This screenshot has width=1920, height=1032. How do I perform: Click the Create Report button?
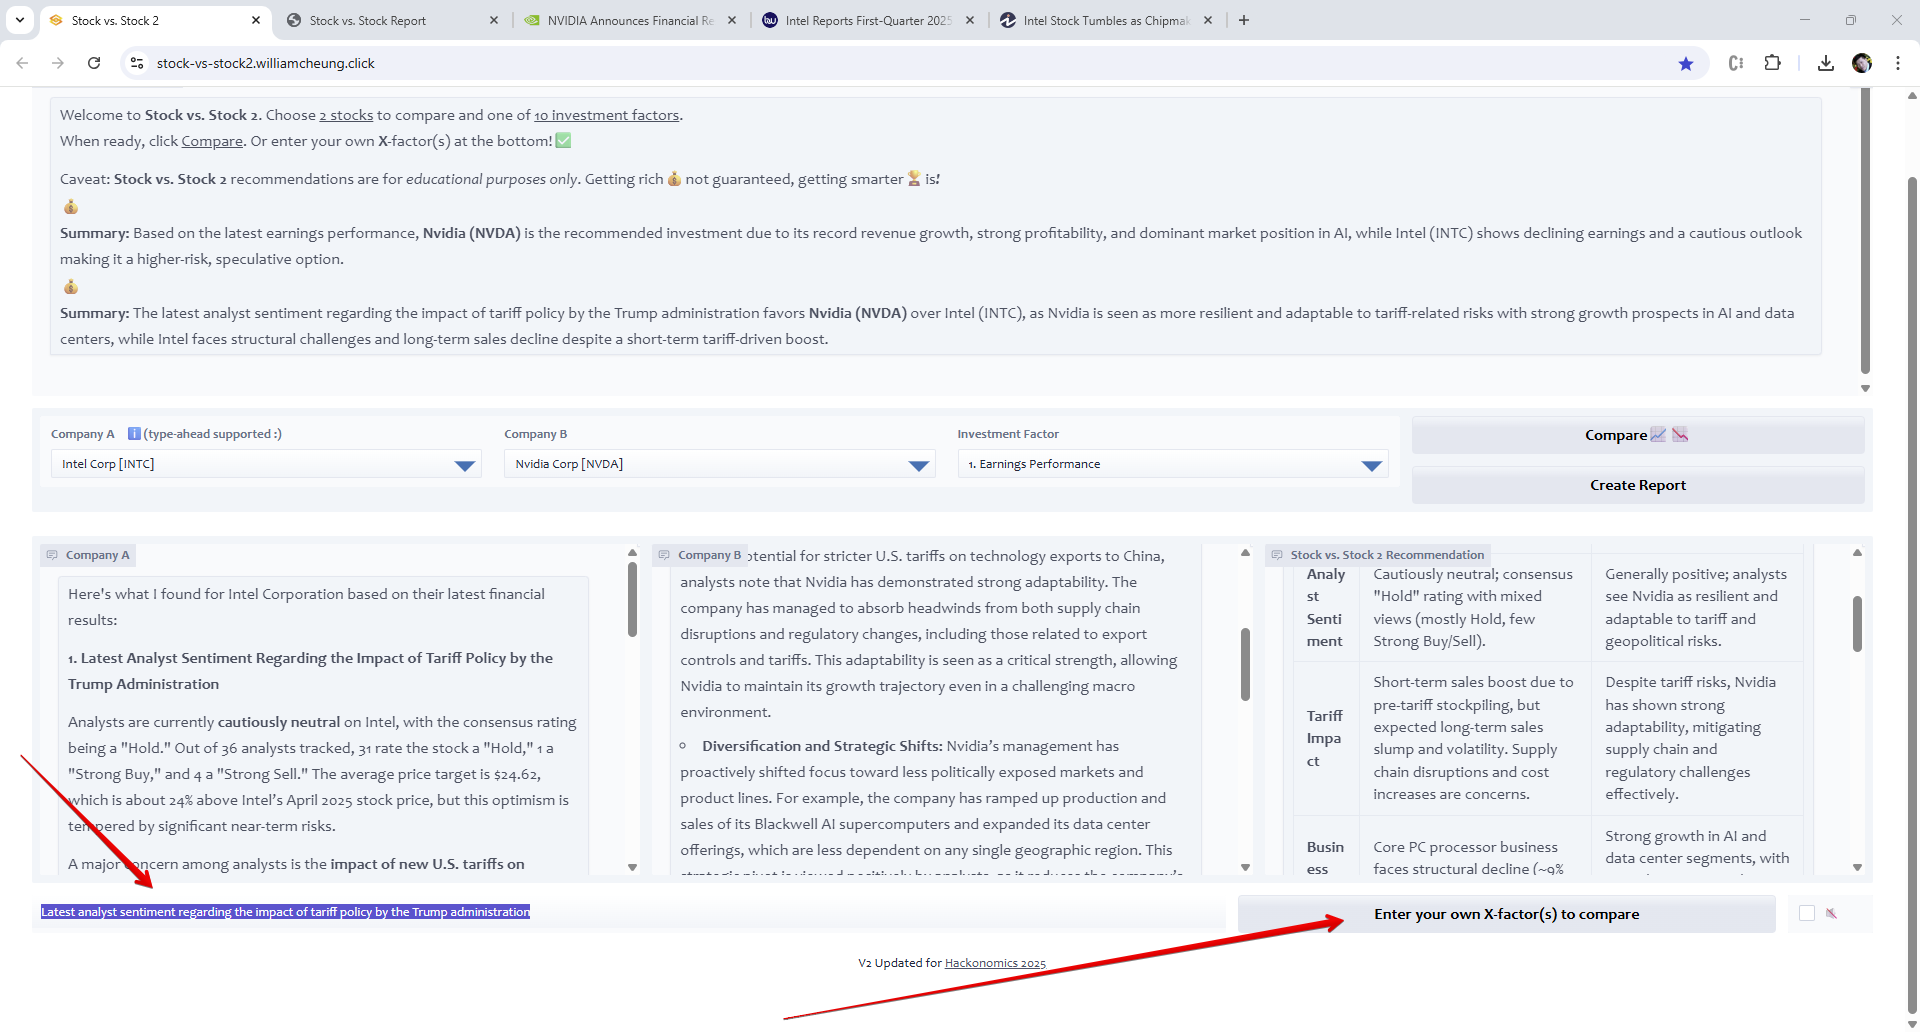[1638, 485]
